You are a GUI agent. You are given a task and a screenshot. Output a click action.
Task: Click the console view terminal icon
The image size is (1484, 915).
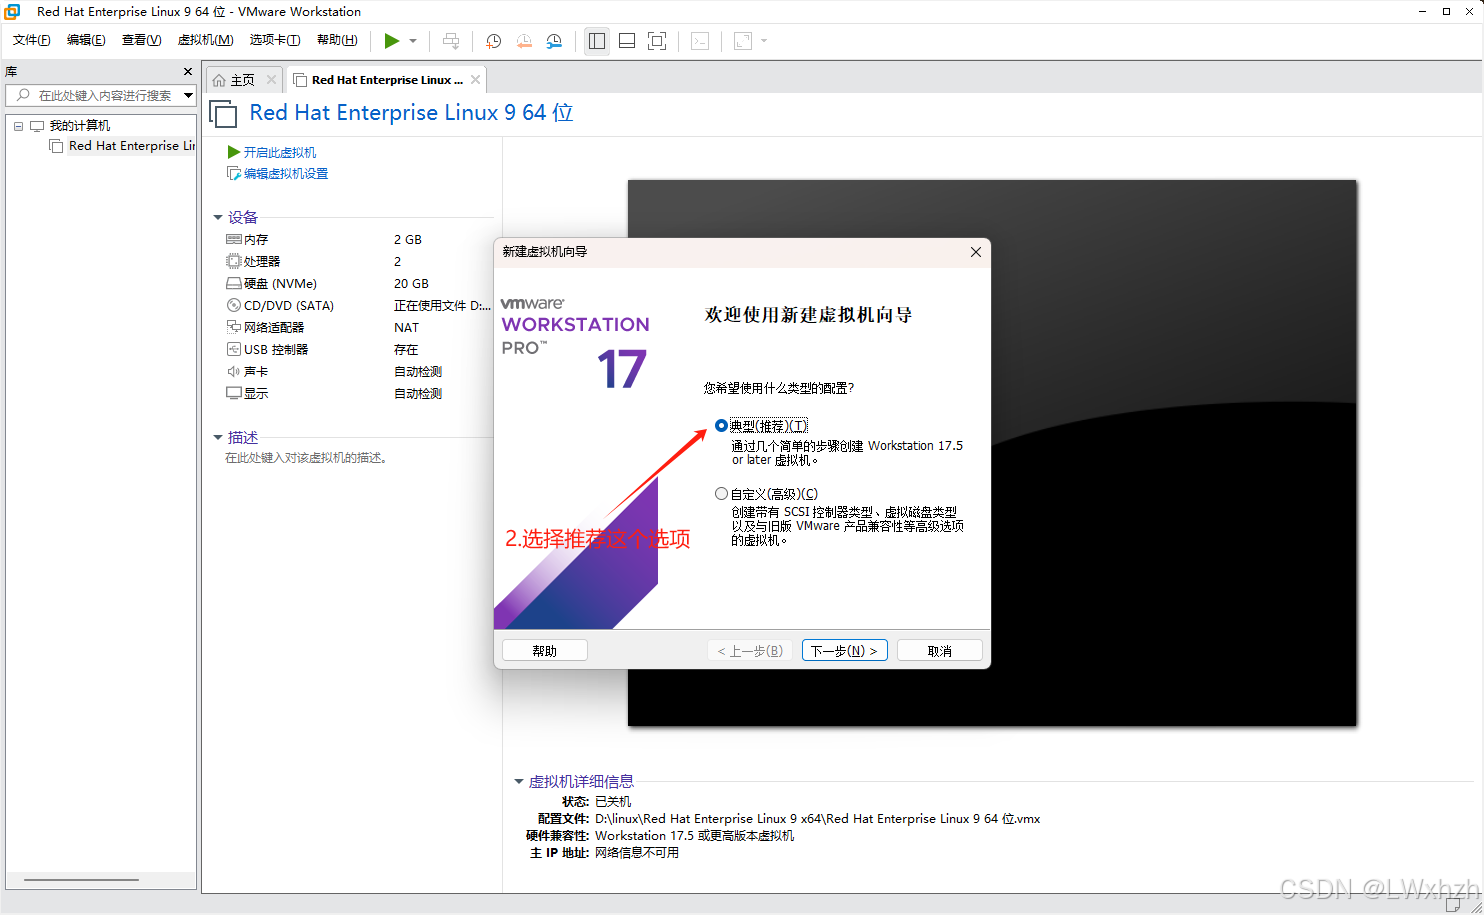[700, 41]
